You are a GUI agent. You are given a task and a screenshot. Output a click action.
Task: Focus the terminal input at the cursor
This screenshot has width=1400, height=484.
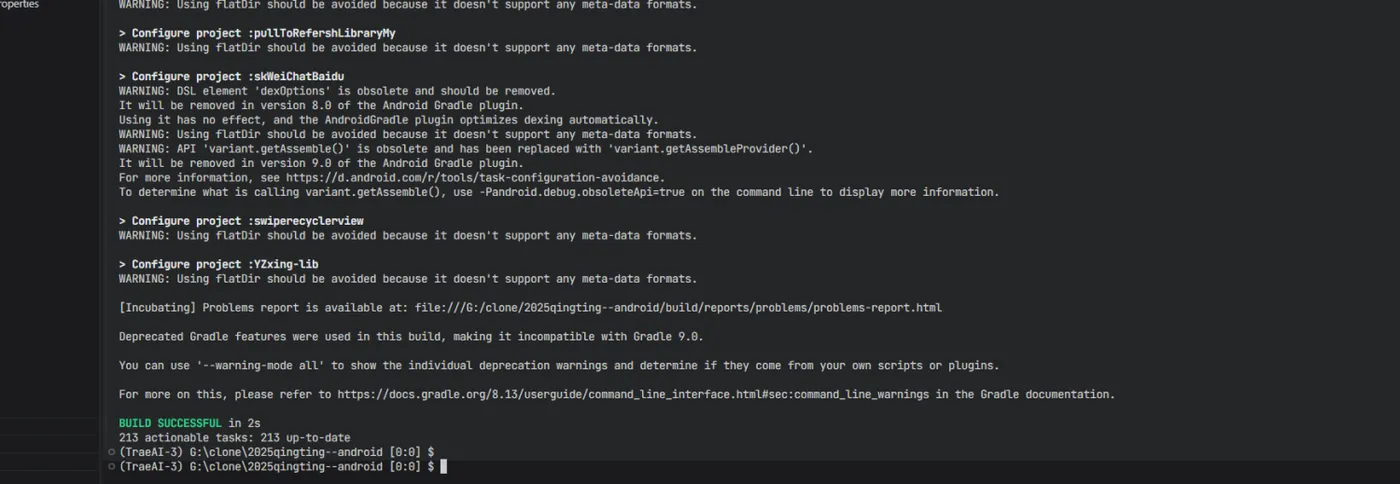pos(443,466)
